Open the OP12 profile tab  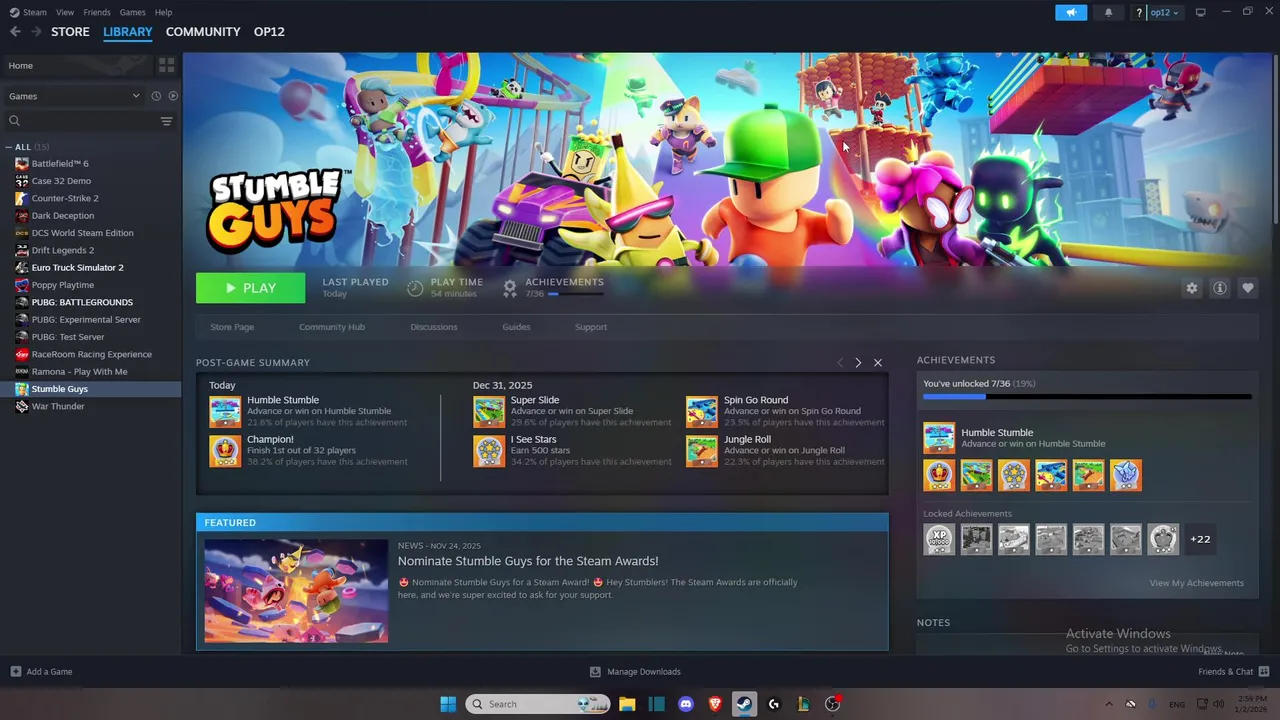[x=269, y=32]
